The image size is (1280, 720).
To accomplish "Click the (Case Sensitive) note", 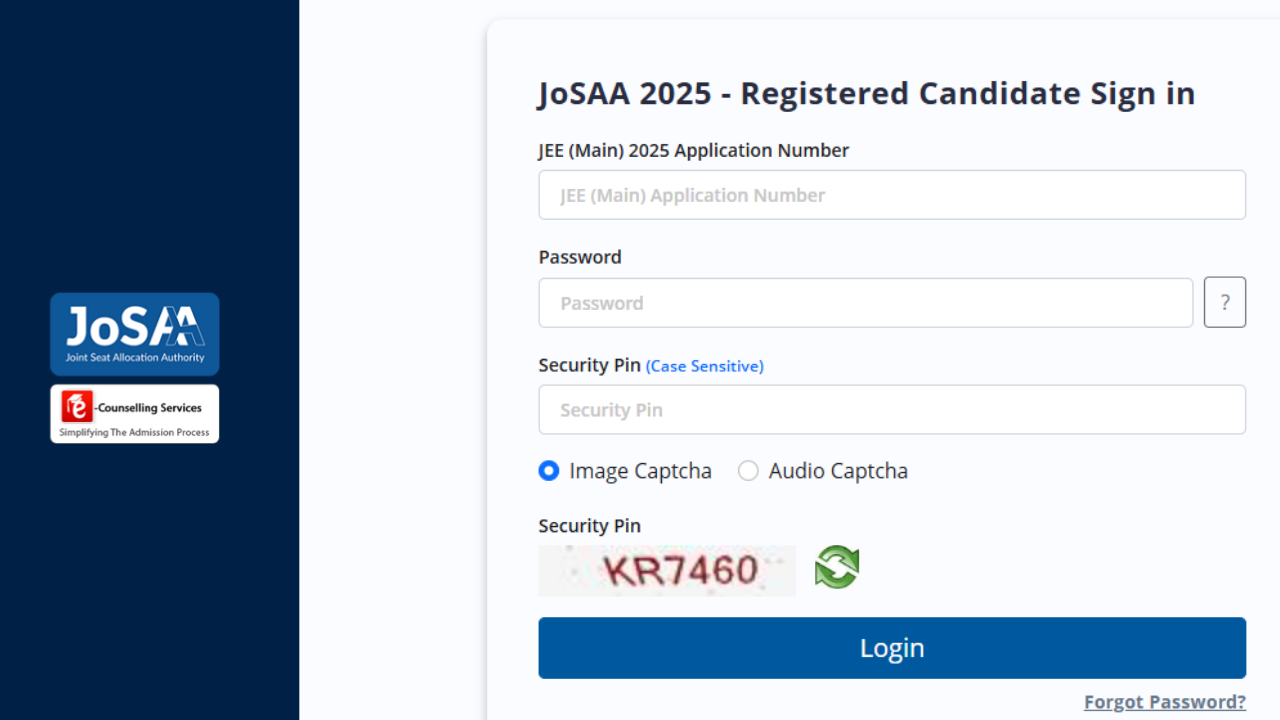I will click(704, 367).
